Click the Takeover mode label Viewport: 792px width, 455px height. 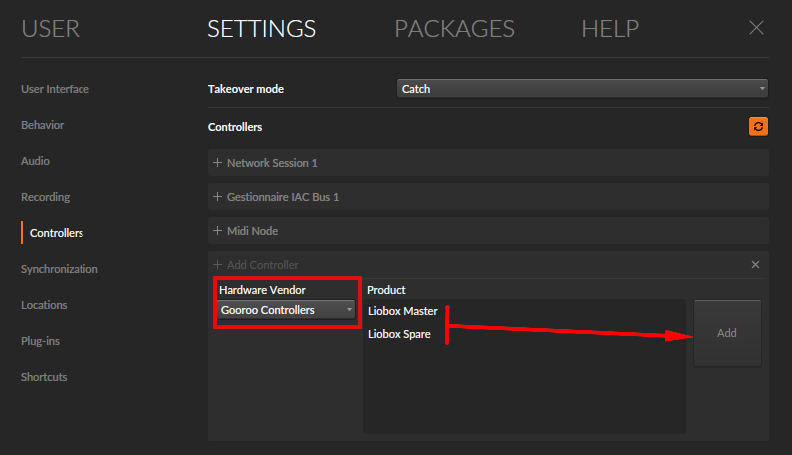coord(245,89)
